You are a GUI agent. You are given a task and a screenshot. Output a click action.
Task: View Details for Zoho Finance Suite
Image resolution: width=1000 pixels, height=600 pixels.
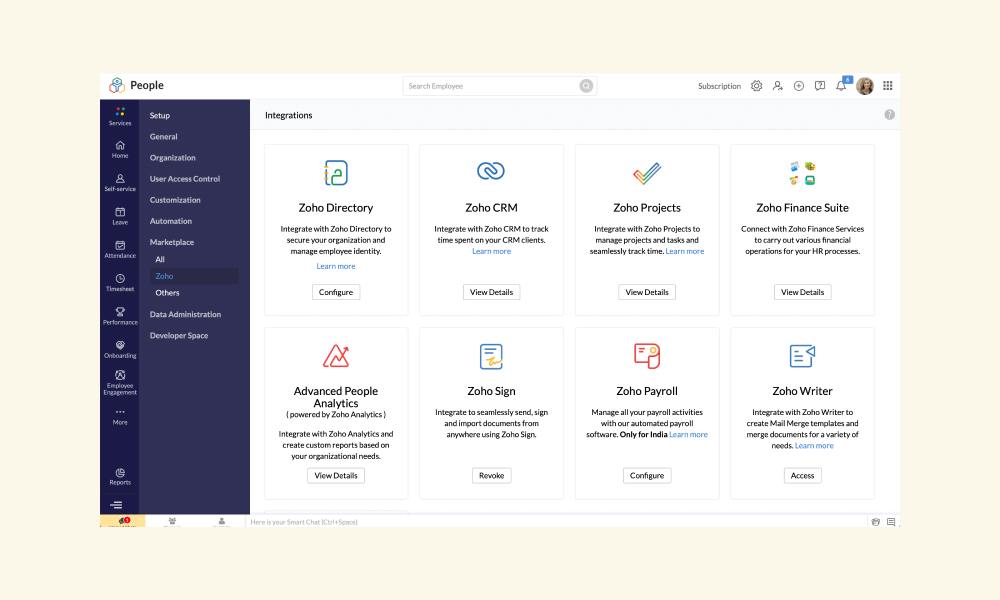click(x=802, y=292)
